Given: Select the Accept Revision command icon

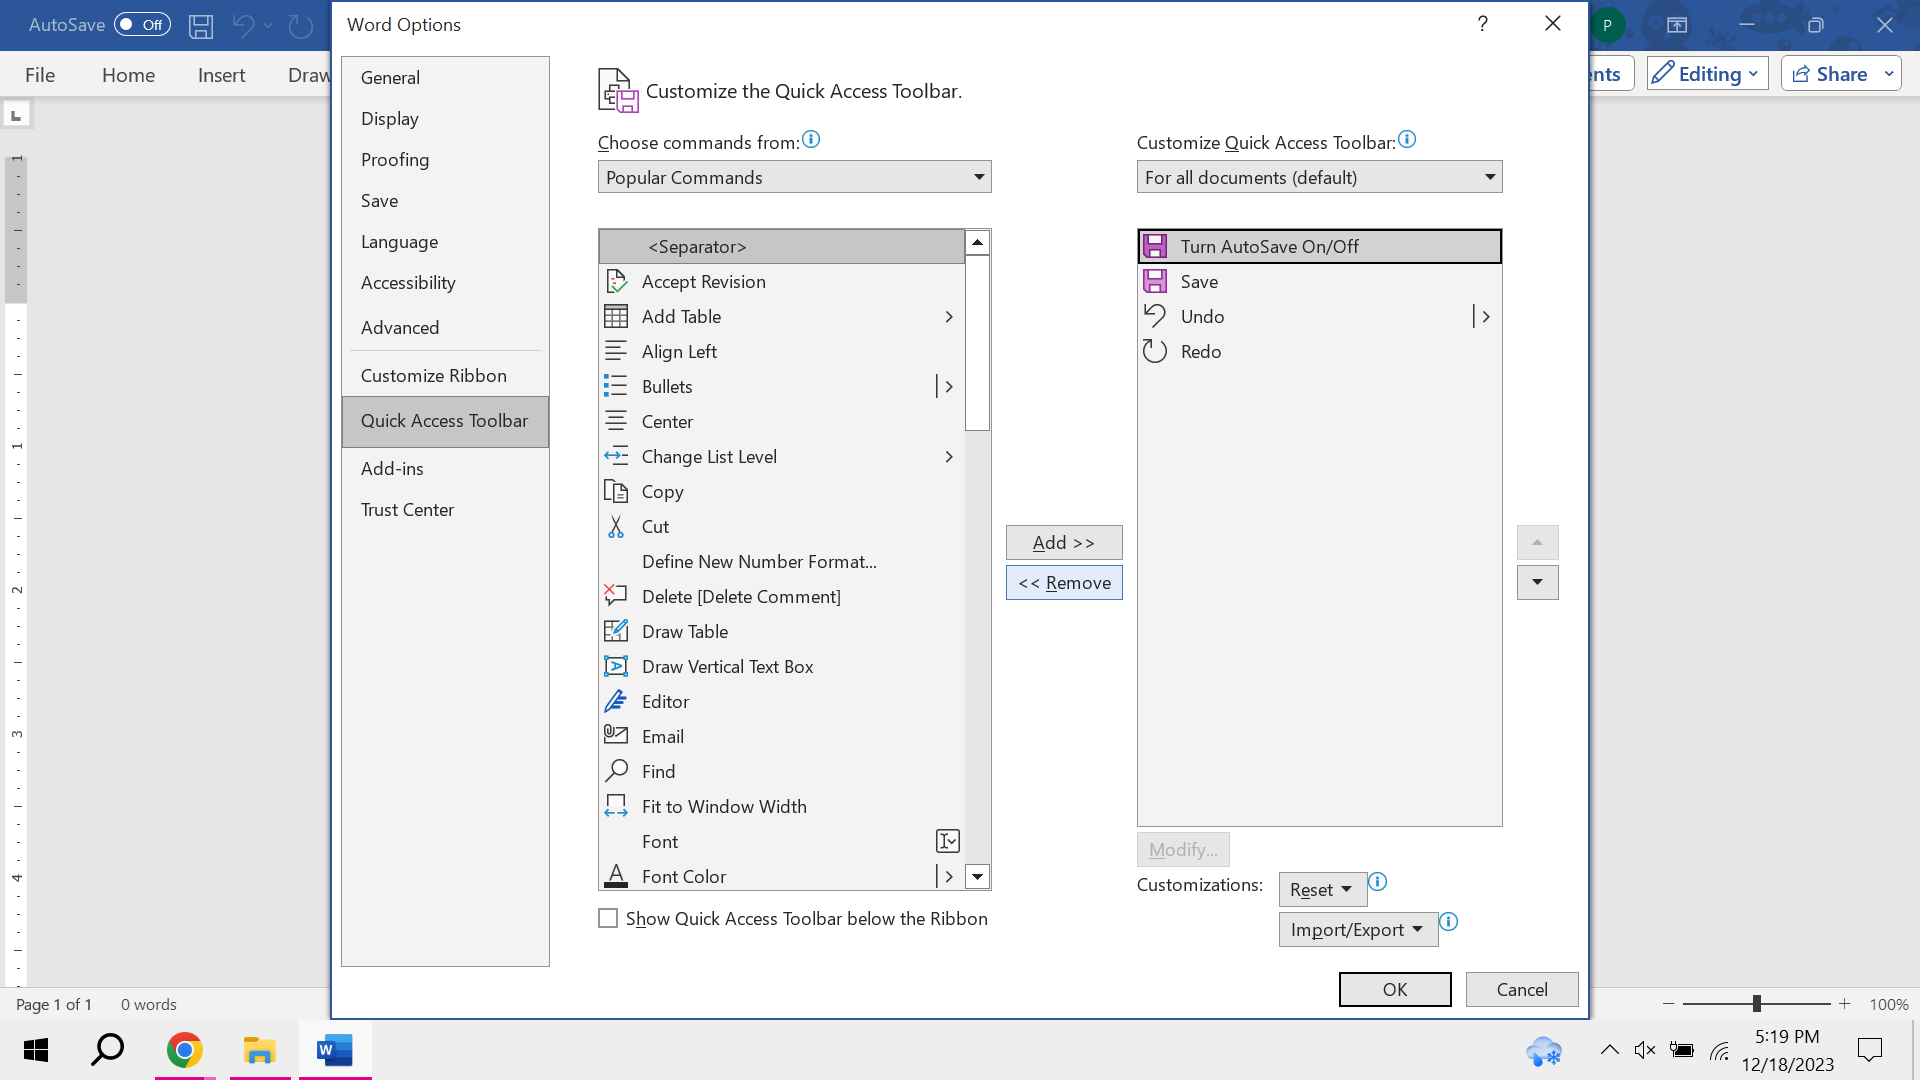Looking at the screenshot, I should pos(617,281).
